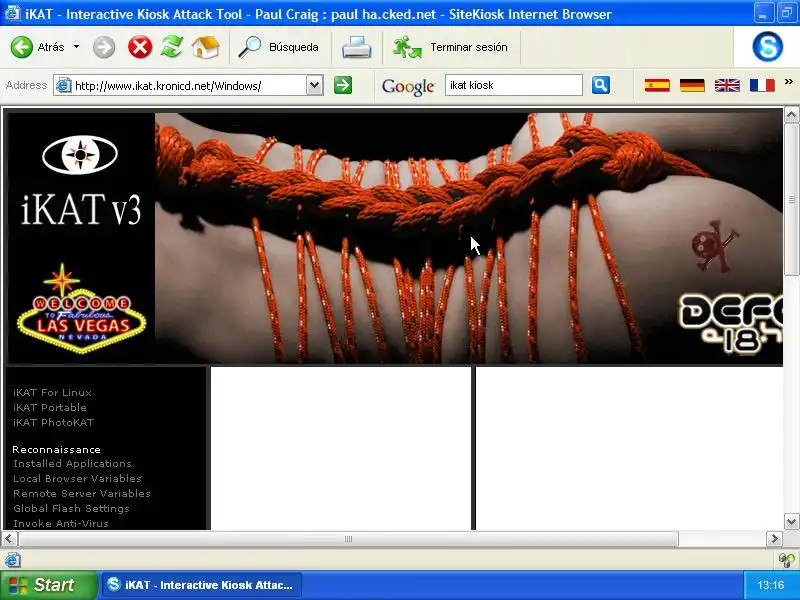
Task: Stop loading with the red X icon
Action: tap(140, 47)
